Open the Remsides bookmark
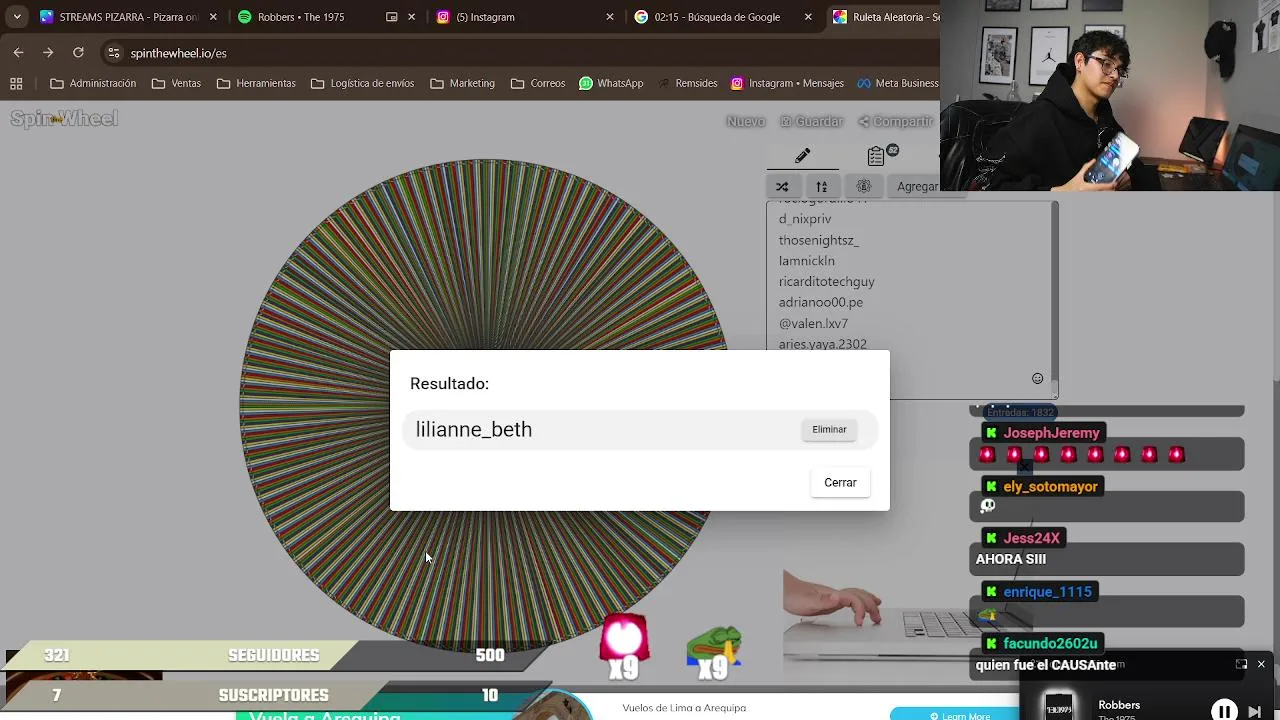Viewport: 1280px width, 720px height. click(x=687, y=83)
